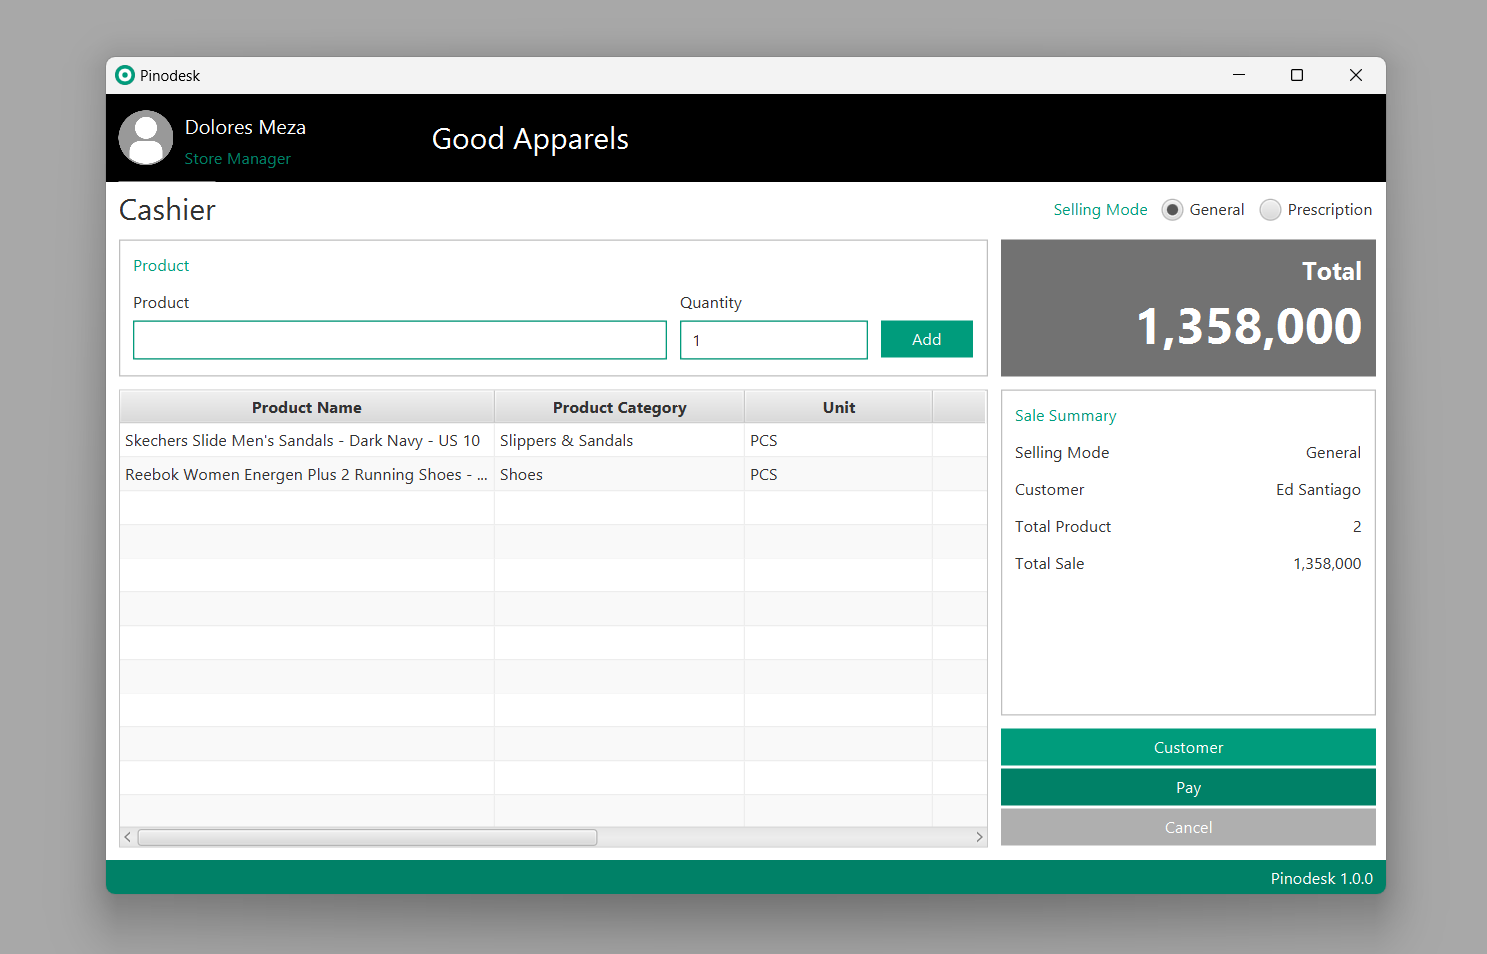Sort by Product Name column header

click(x=306, y=408)
